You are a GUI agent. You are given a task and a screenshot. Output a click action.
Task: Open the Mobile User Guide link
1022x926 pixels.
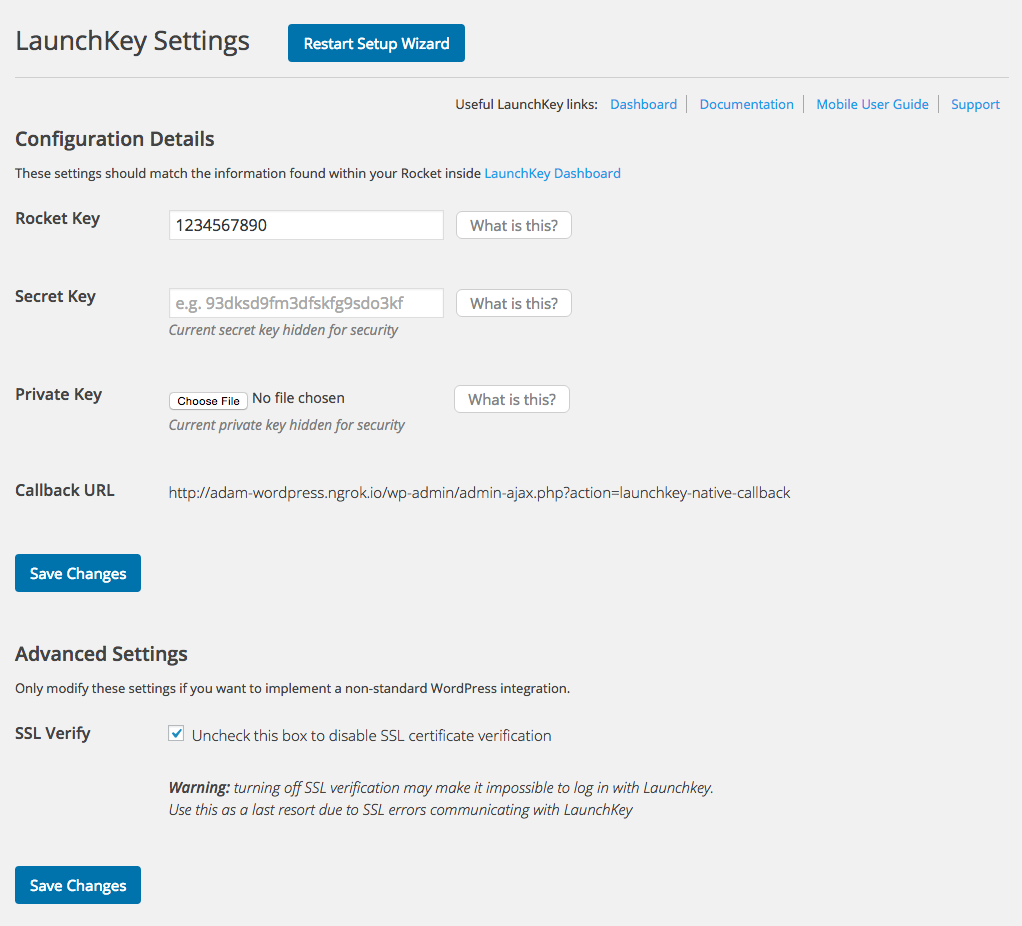tap(872, 104)
